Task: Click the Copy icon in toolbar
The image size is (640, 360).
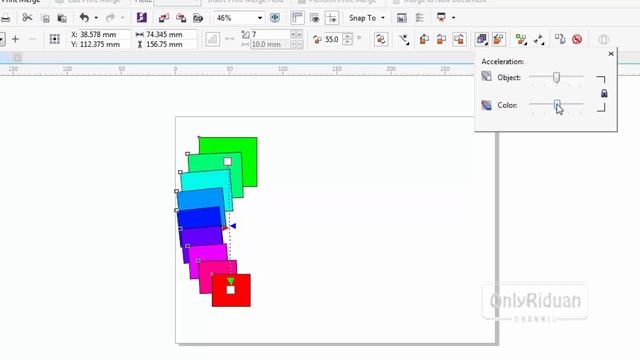Action: click(45, 18)
